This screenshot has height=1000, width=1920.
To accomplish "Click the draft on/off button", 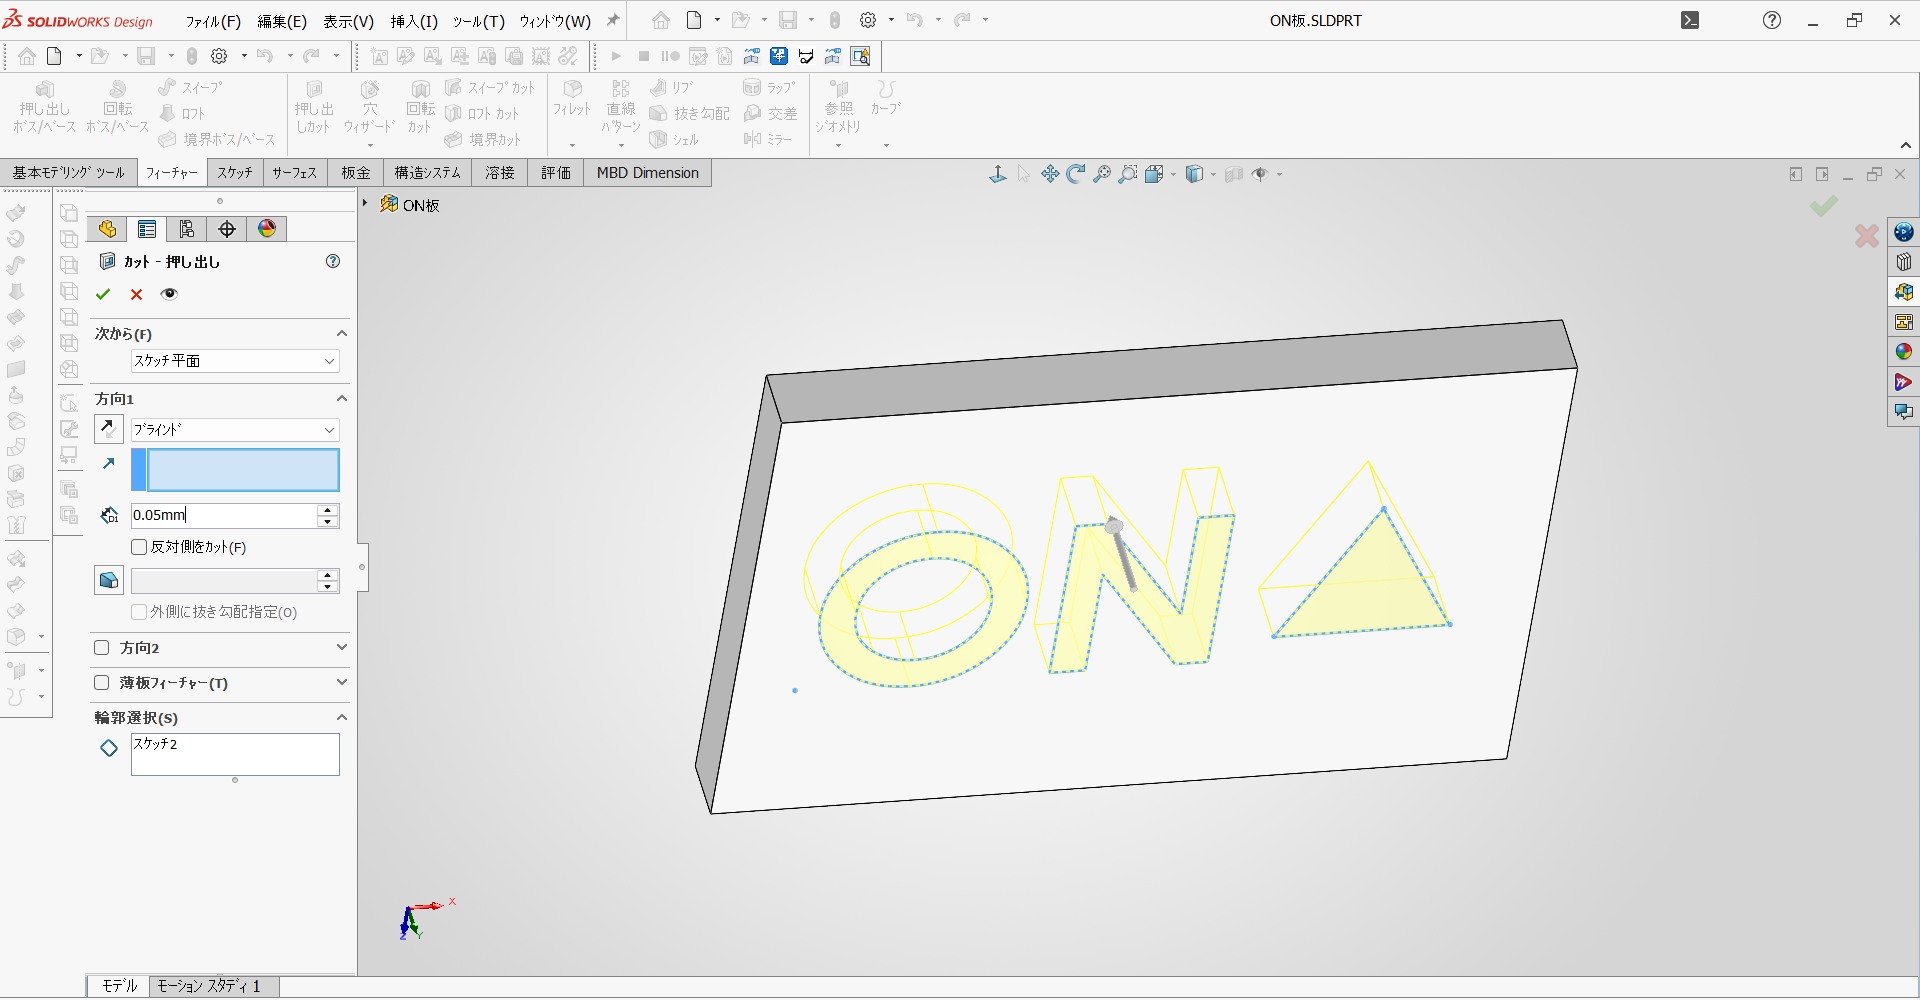I will point(109,580).
